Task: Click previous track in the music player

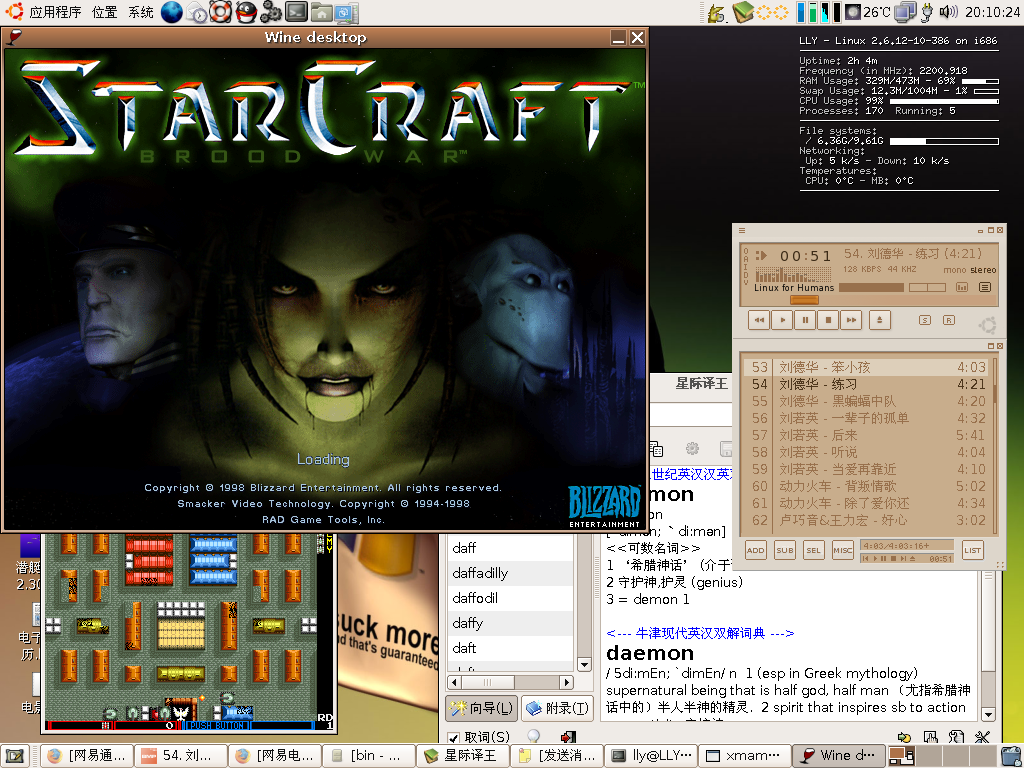Action: (759, 320)
